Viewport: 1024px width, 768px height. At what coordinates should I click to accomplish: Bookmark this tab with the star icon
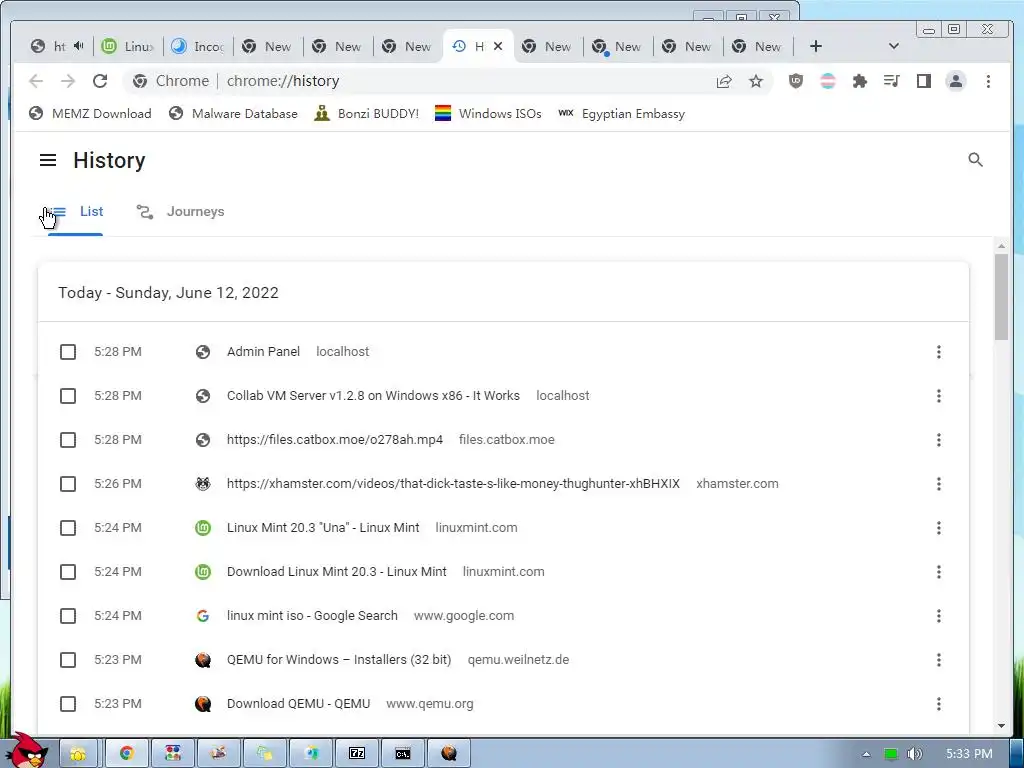pos(756,81)
